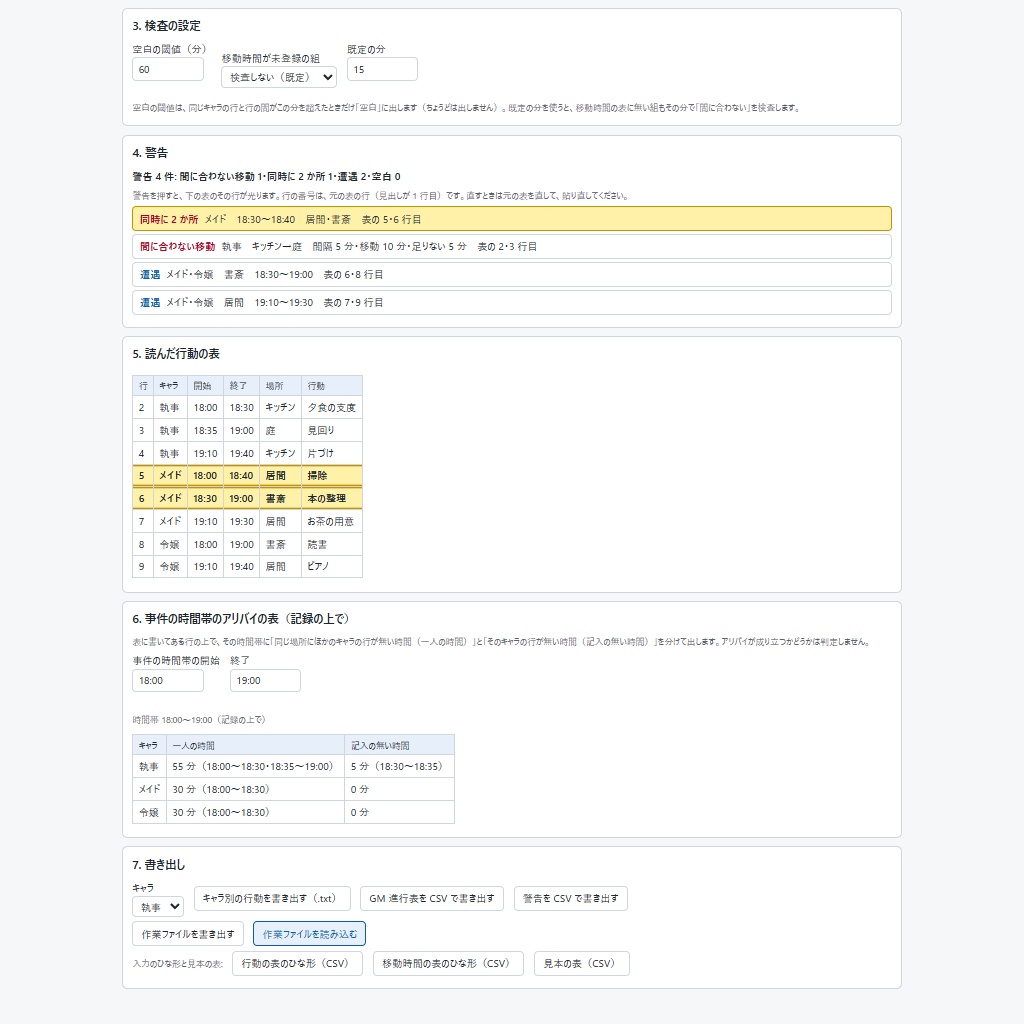Click the 行動 column header
The width and height of the screenshot is (1024, 1024).
(332, 386)
